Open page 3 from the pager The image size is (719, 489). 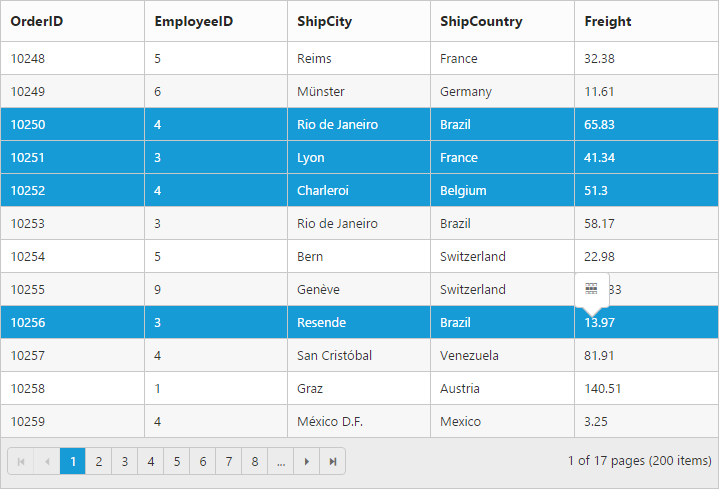(x=124, y=461)
